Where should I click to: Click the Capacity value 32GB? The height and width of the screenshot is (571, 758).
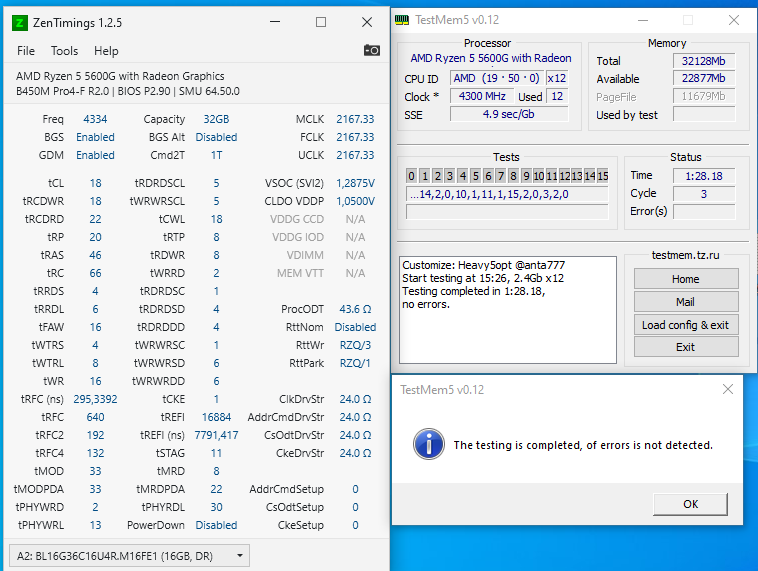click(x=216, y=119)
